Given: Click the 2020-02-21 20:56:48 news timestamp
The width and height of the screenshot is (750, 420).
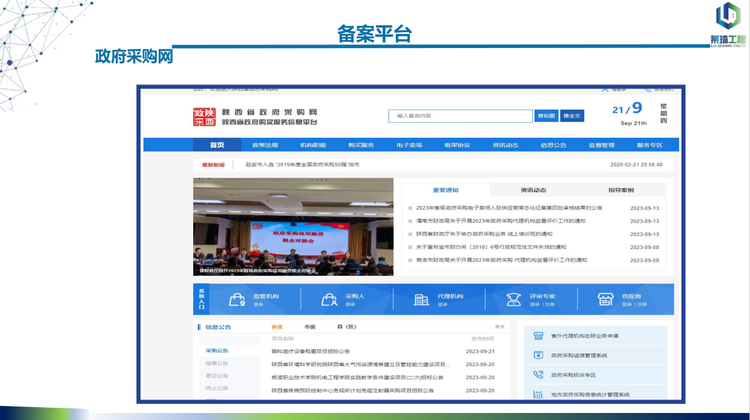Looking at the screenshot, I should click(636, 165).
